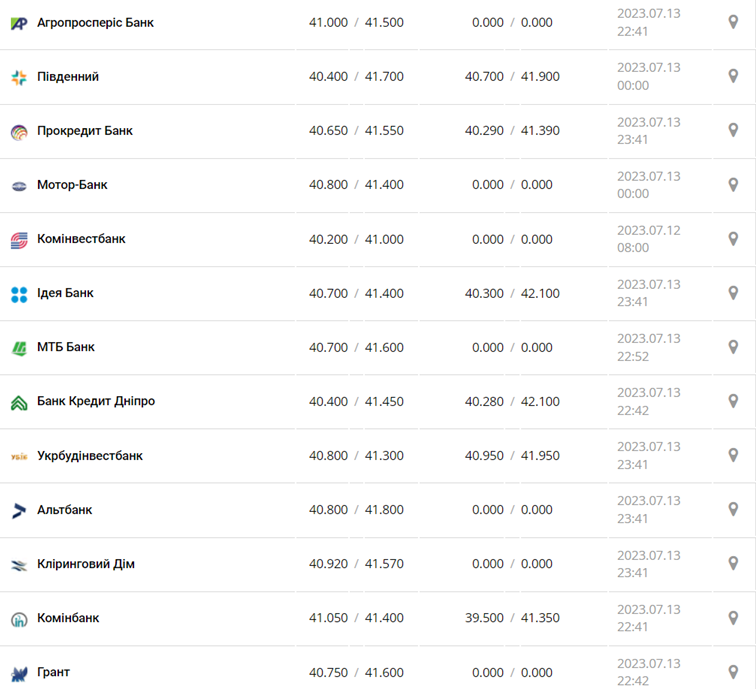Viewport: 756px width, 689px height.
Task: Click the Грант bank name
Action: click(x=54, y=672)
